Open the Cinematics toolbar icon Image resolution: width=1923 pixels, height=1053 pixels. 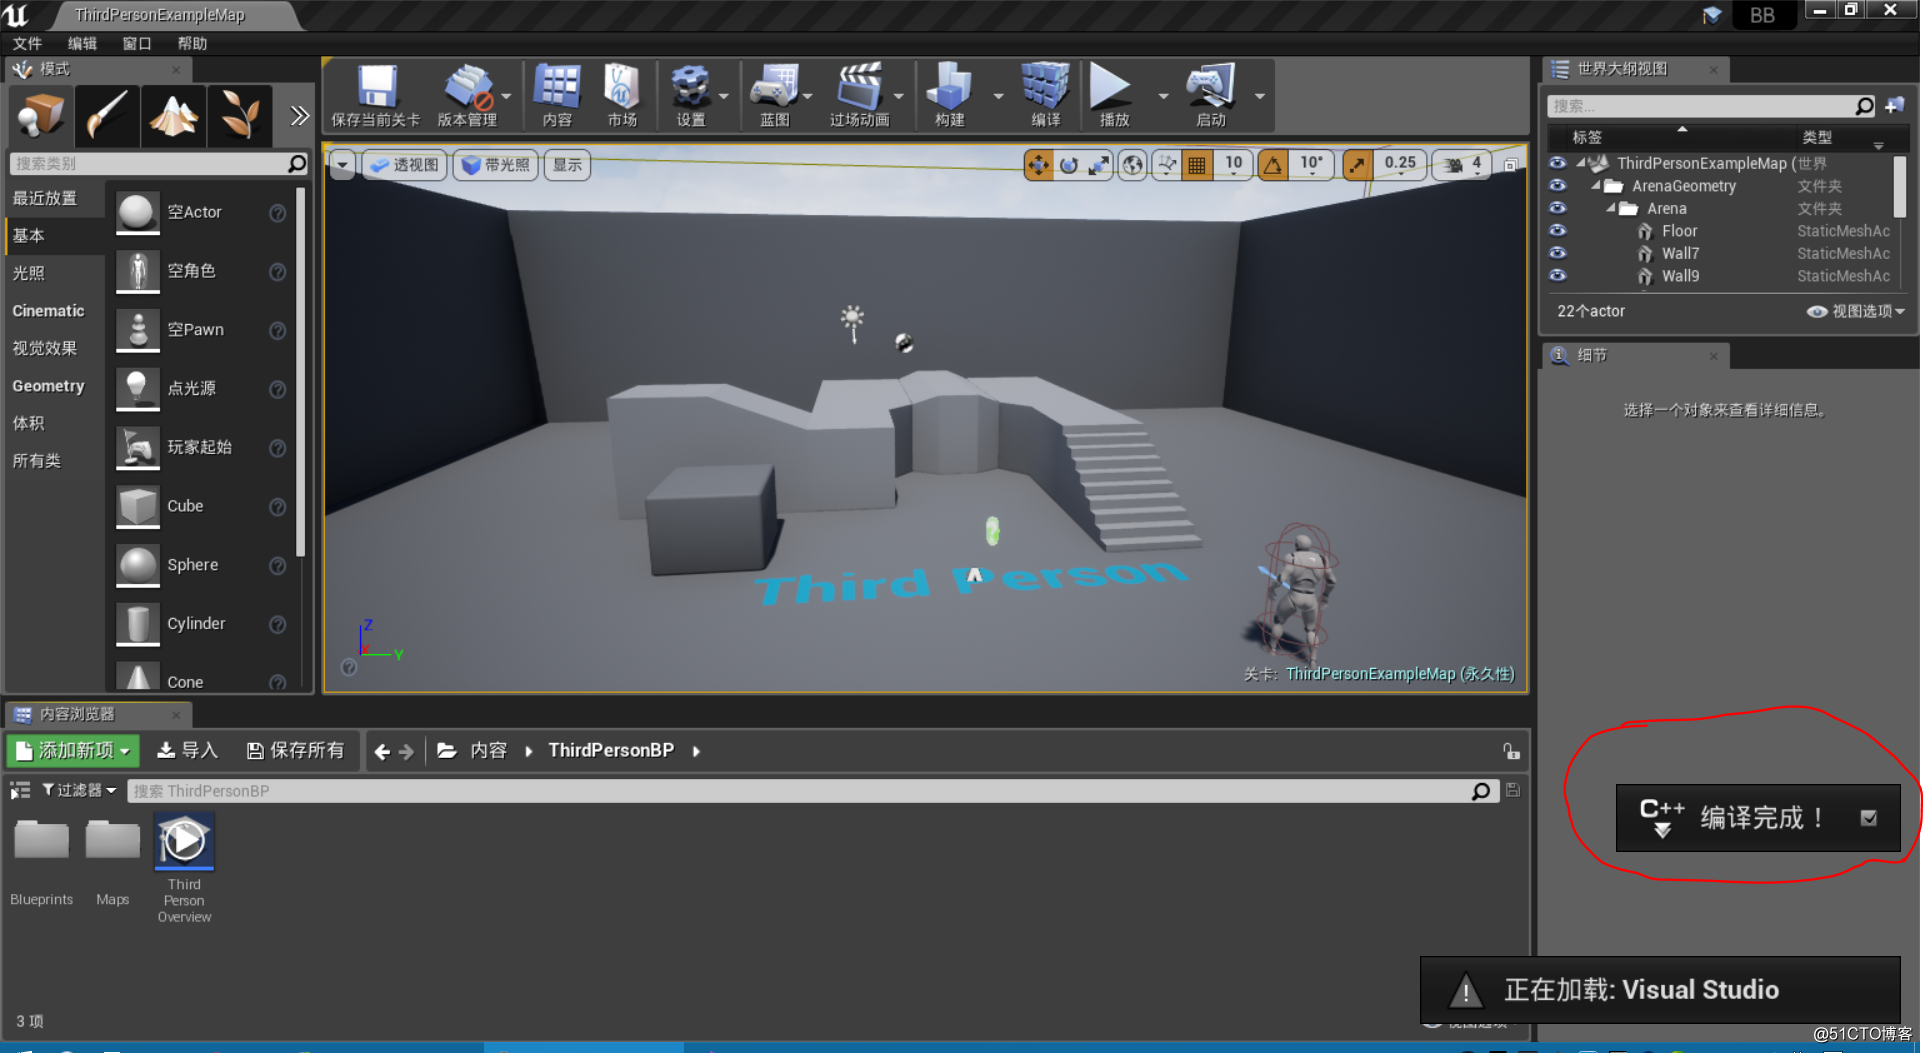click(859, 95)
